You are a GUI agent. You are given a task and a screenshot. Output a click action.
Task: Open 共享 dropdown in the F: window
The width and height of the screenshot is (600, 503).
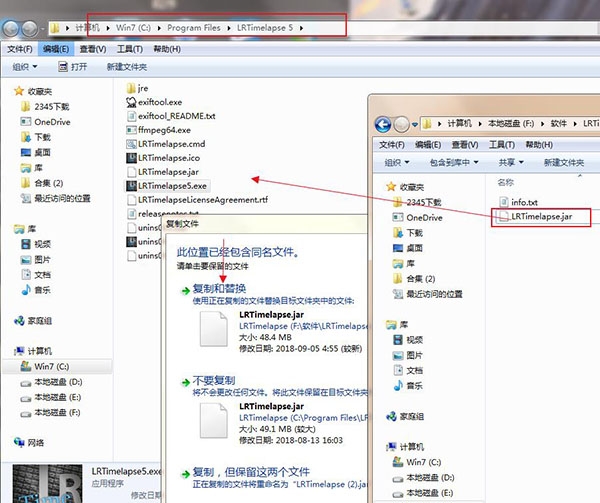[x=511, y=163]
